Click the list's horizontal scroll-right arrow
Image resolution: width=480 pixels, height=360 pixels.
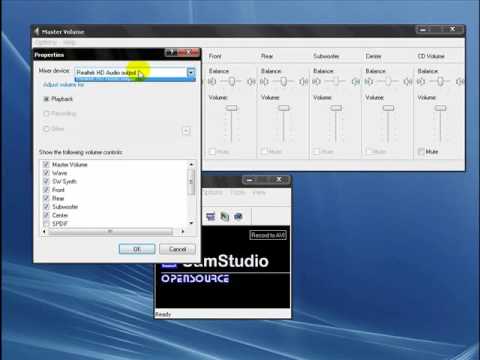(x=183, y=231)
